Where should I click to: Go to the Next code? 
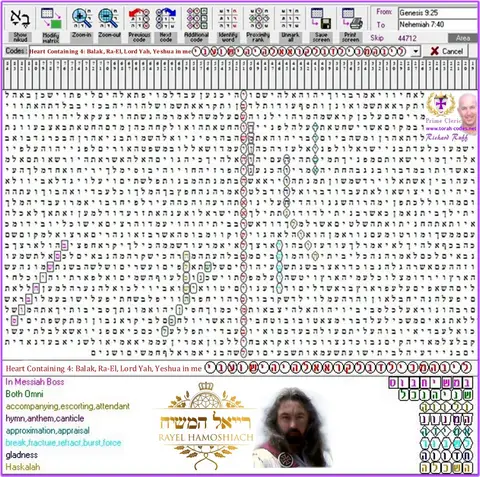click(166, 18)
